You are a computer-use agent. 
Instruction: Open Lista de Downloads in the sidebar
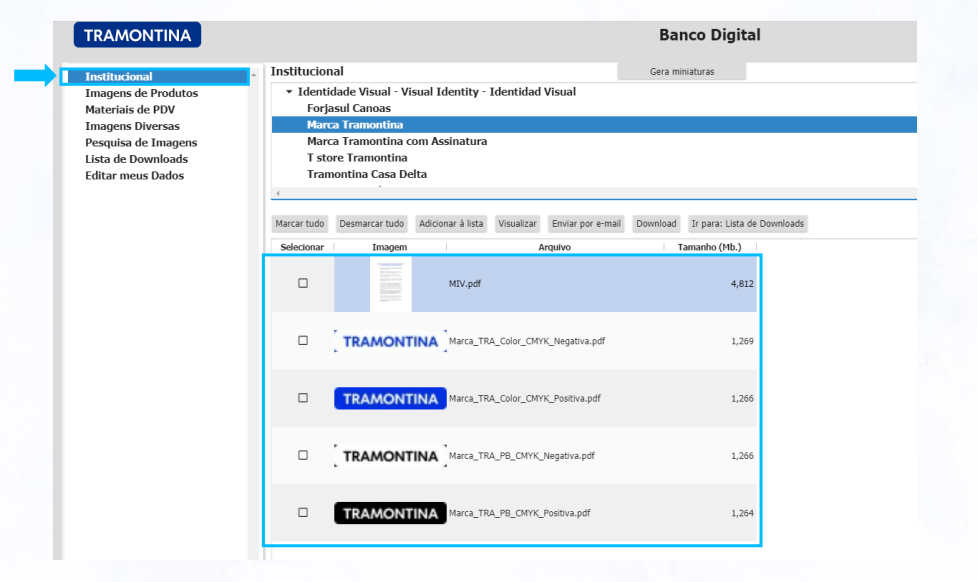pos(137,159)
